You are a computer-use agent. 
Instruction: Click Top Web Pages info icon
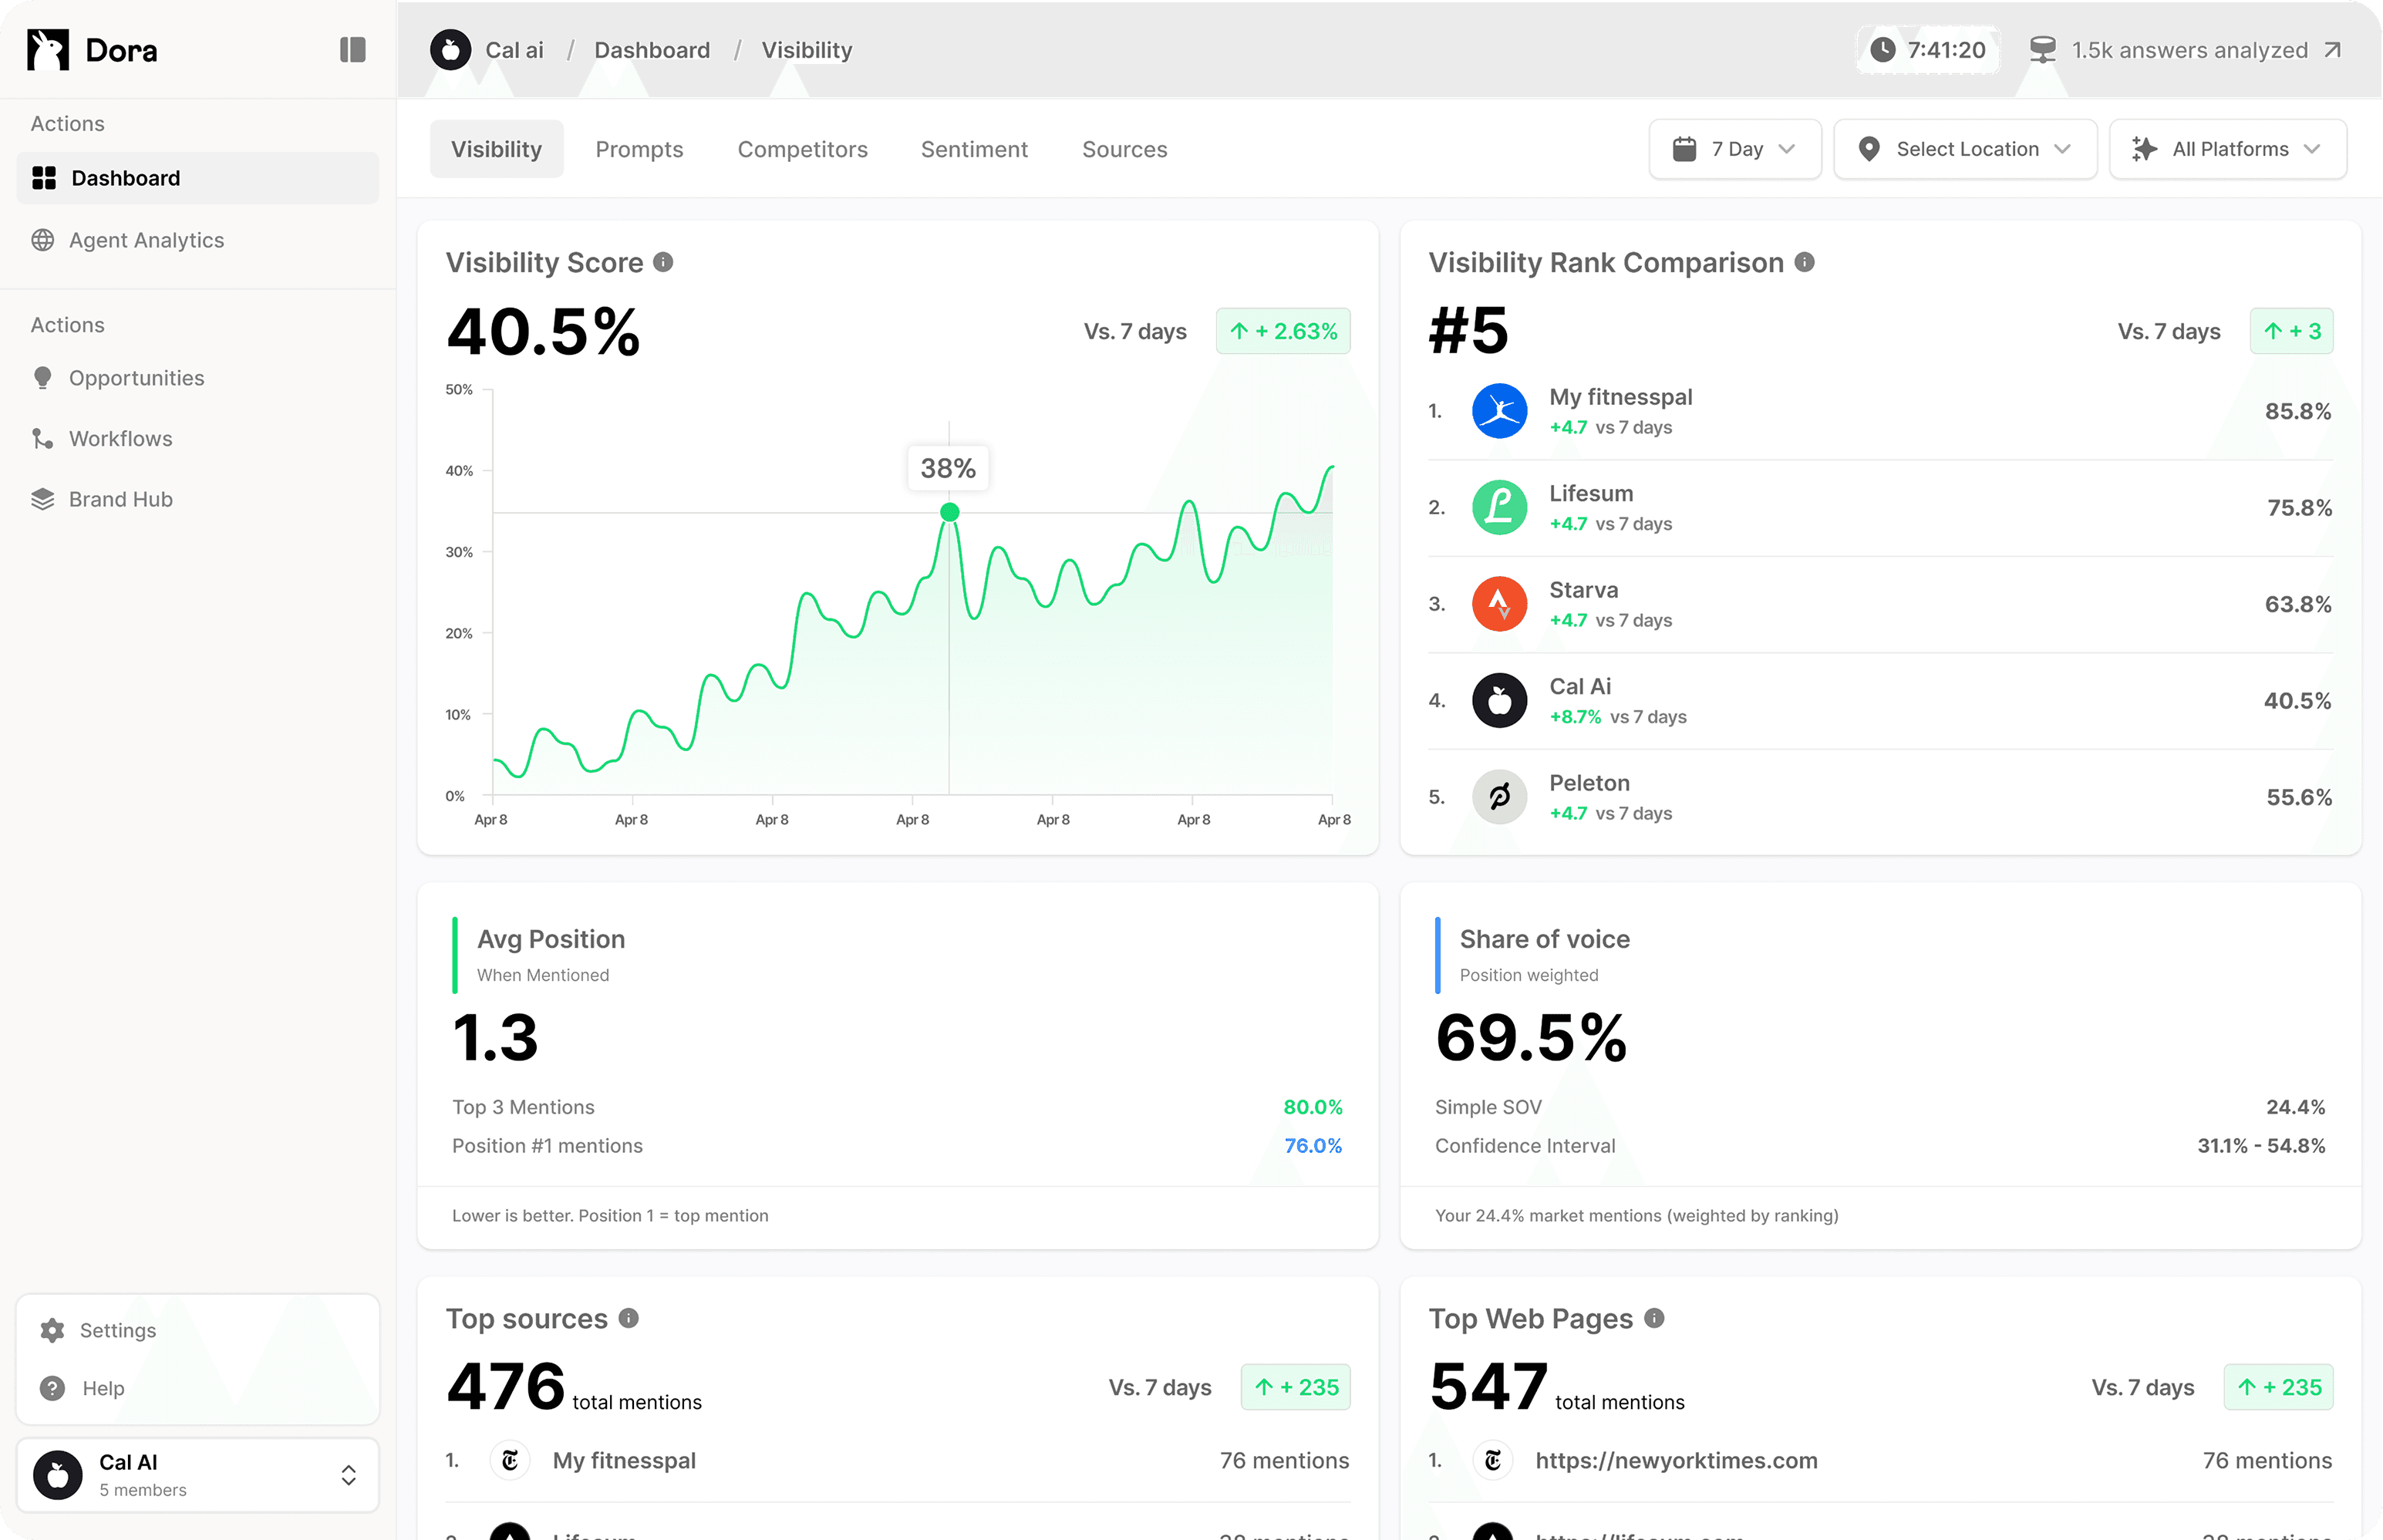(1654, 1318)
